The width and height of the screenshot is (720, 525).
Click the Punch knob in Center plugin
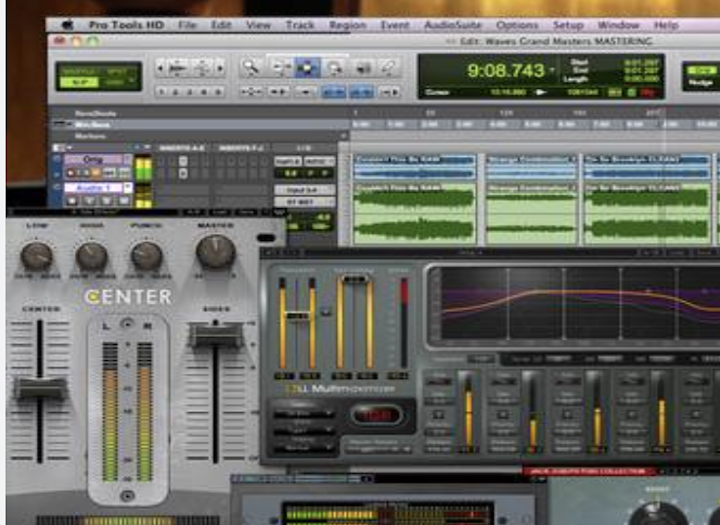146,256
